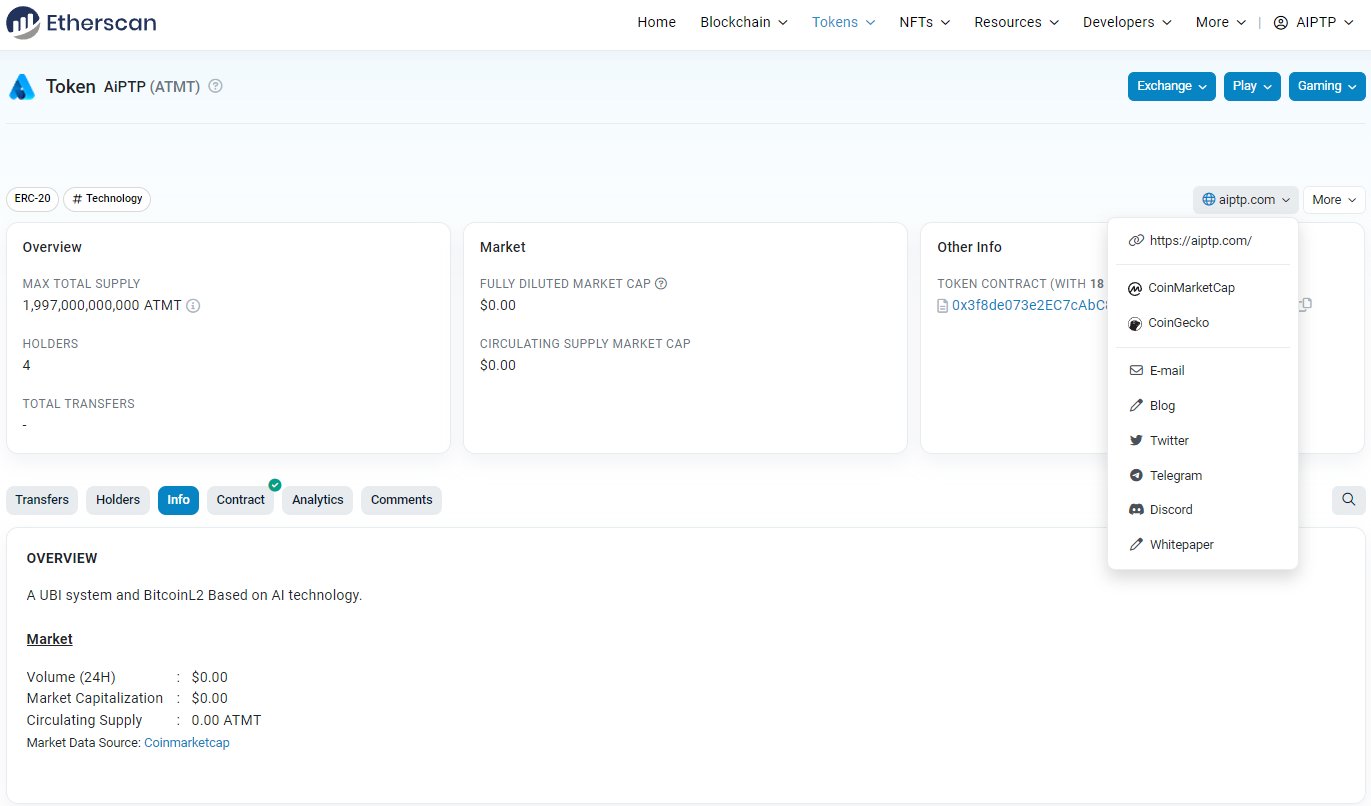
Task: Open the Discord social link
Action: point(1170,509)
